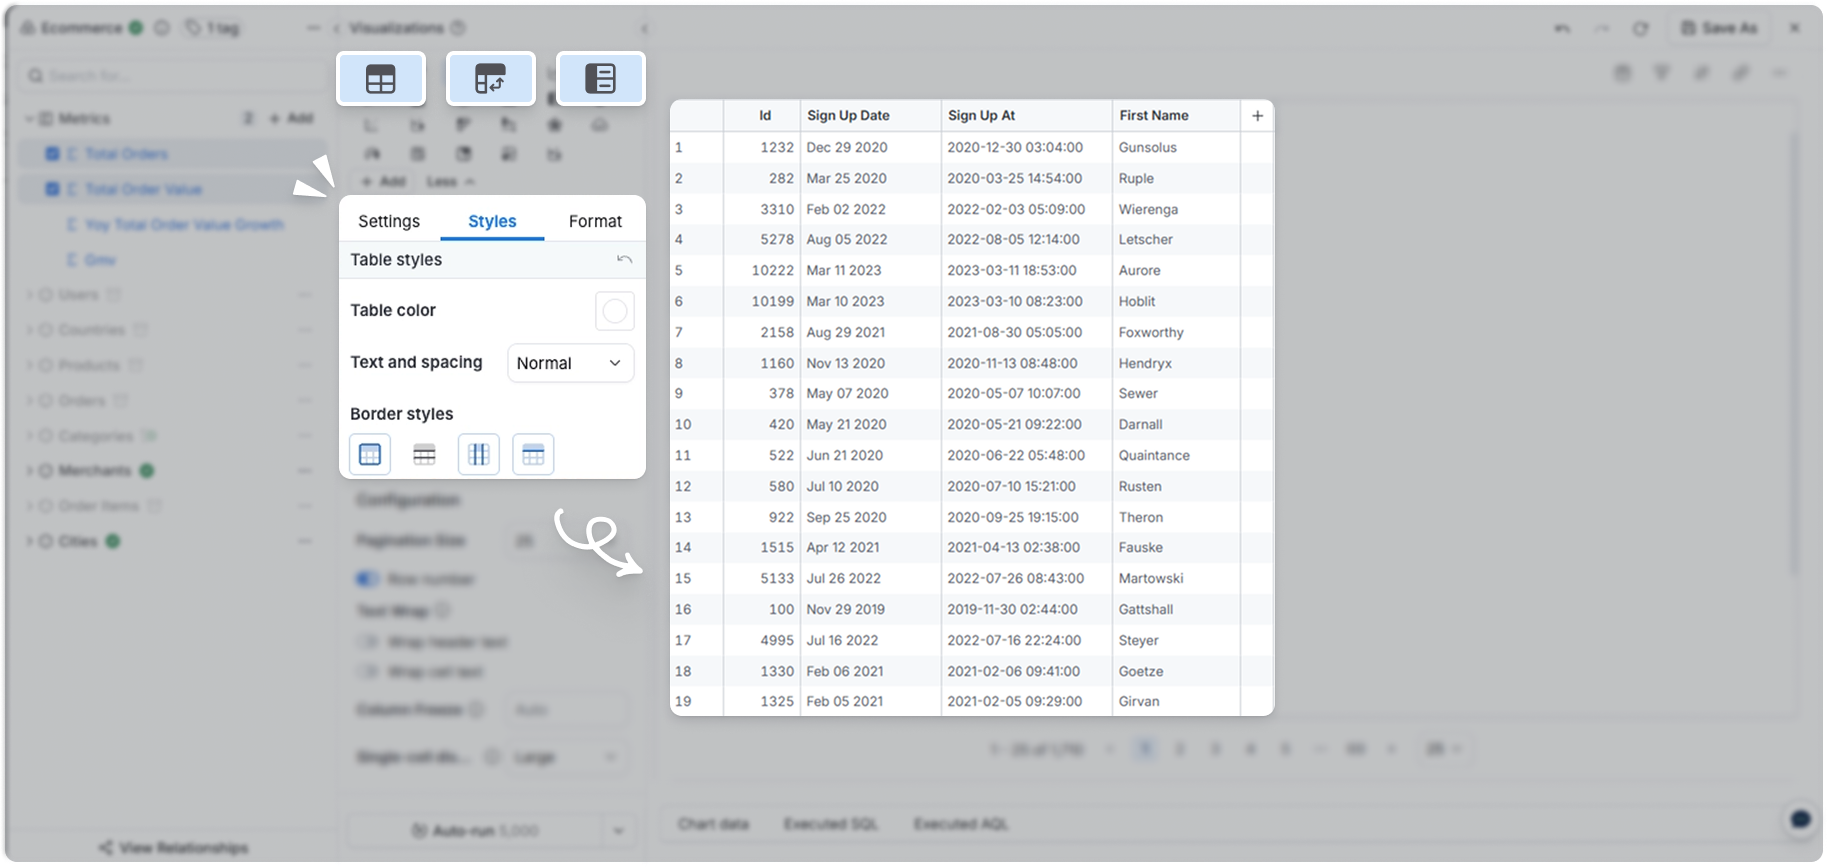Switch to the Styles tab
The width and height of the screenshot is (1828, 867).
pyautogui.click(x=492, y=221)
